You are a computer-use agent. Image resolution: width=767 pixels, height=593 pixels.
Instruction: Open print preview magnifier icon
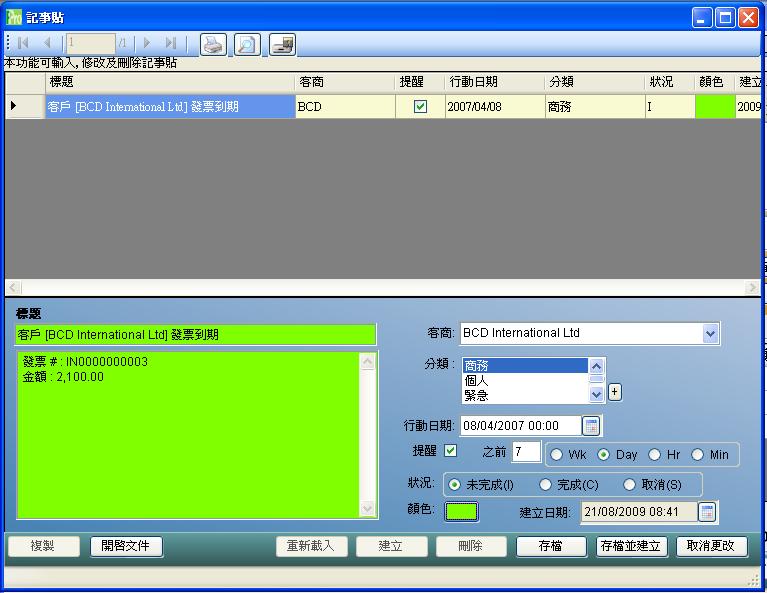(246, 43)
